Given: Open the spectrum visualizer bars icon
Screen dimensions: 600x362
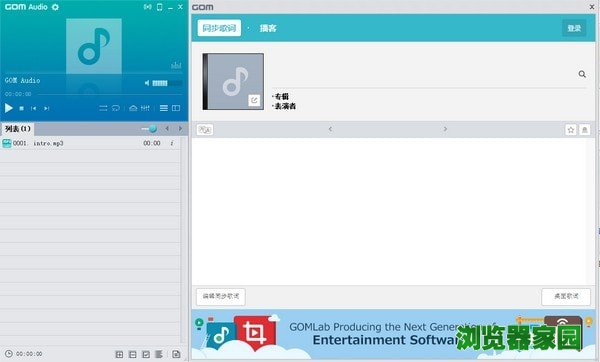Looking at the screenshot, I should [176, 65].
